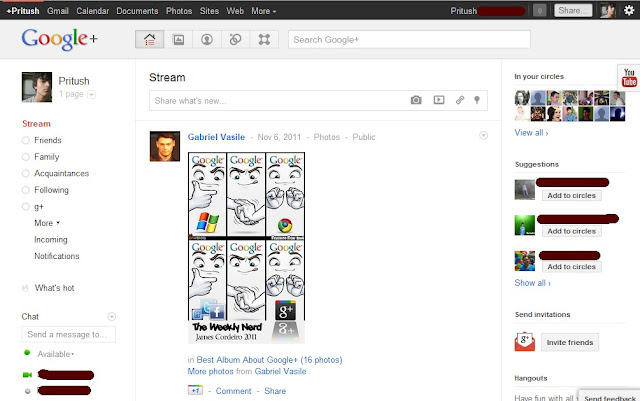Change the Available chat status dropdown

(56, 354)
